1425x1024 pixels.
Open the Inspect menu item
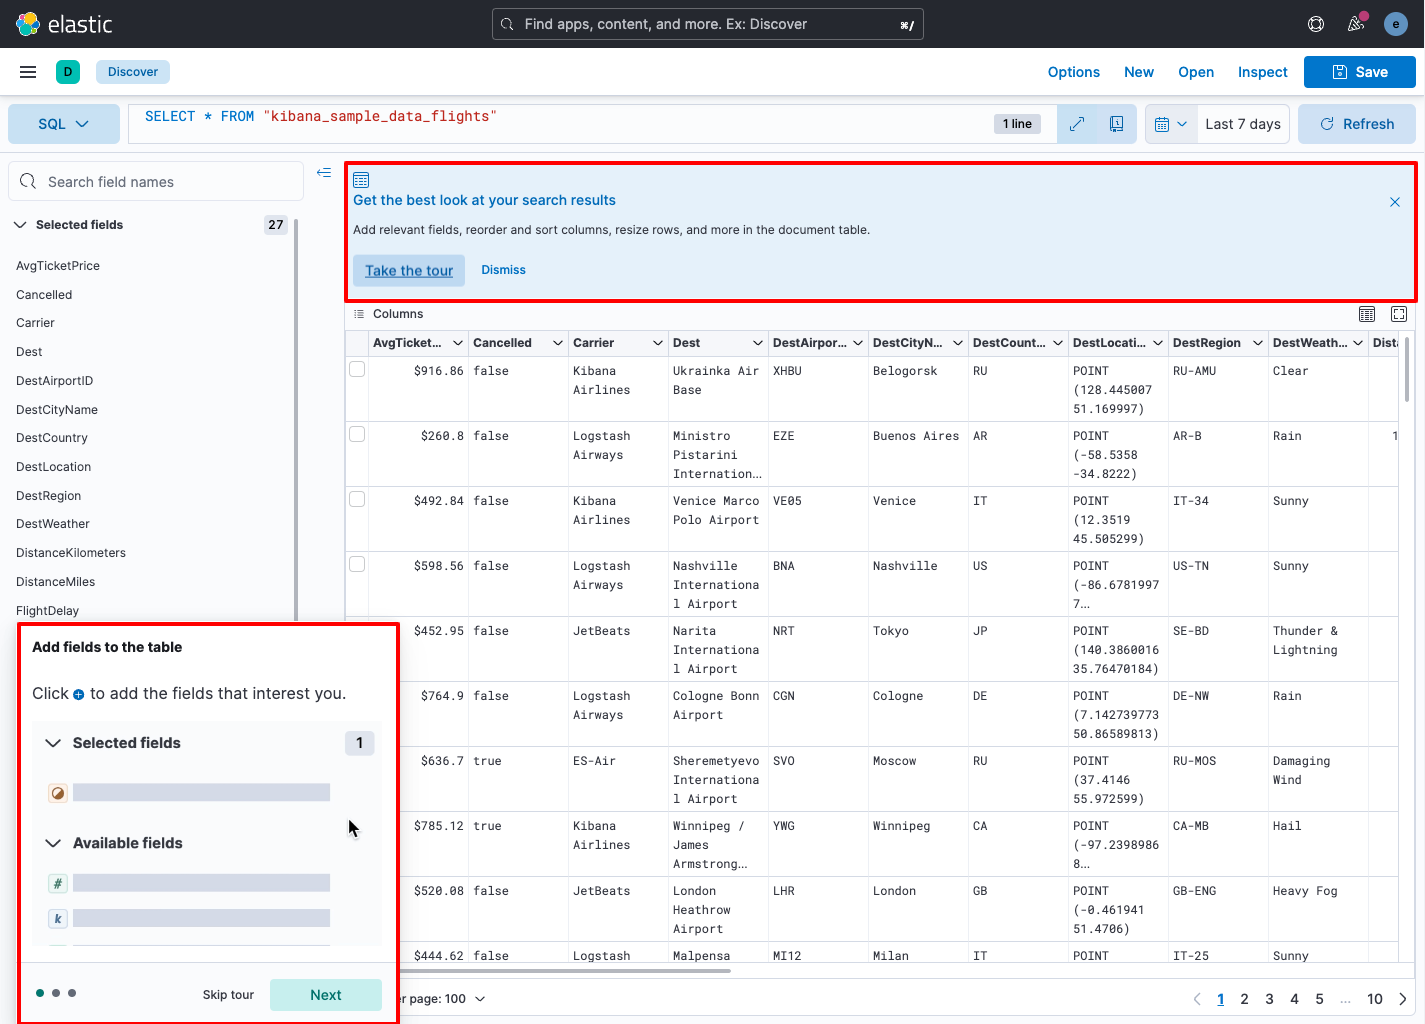pyautogui.click(x=1263, y=72)
